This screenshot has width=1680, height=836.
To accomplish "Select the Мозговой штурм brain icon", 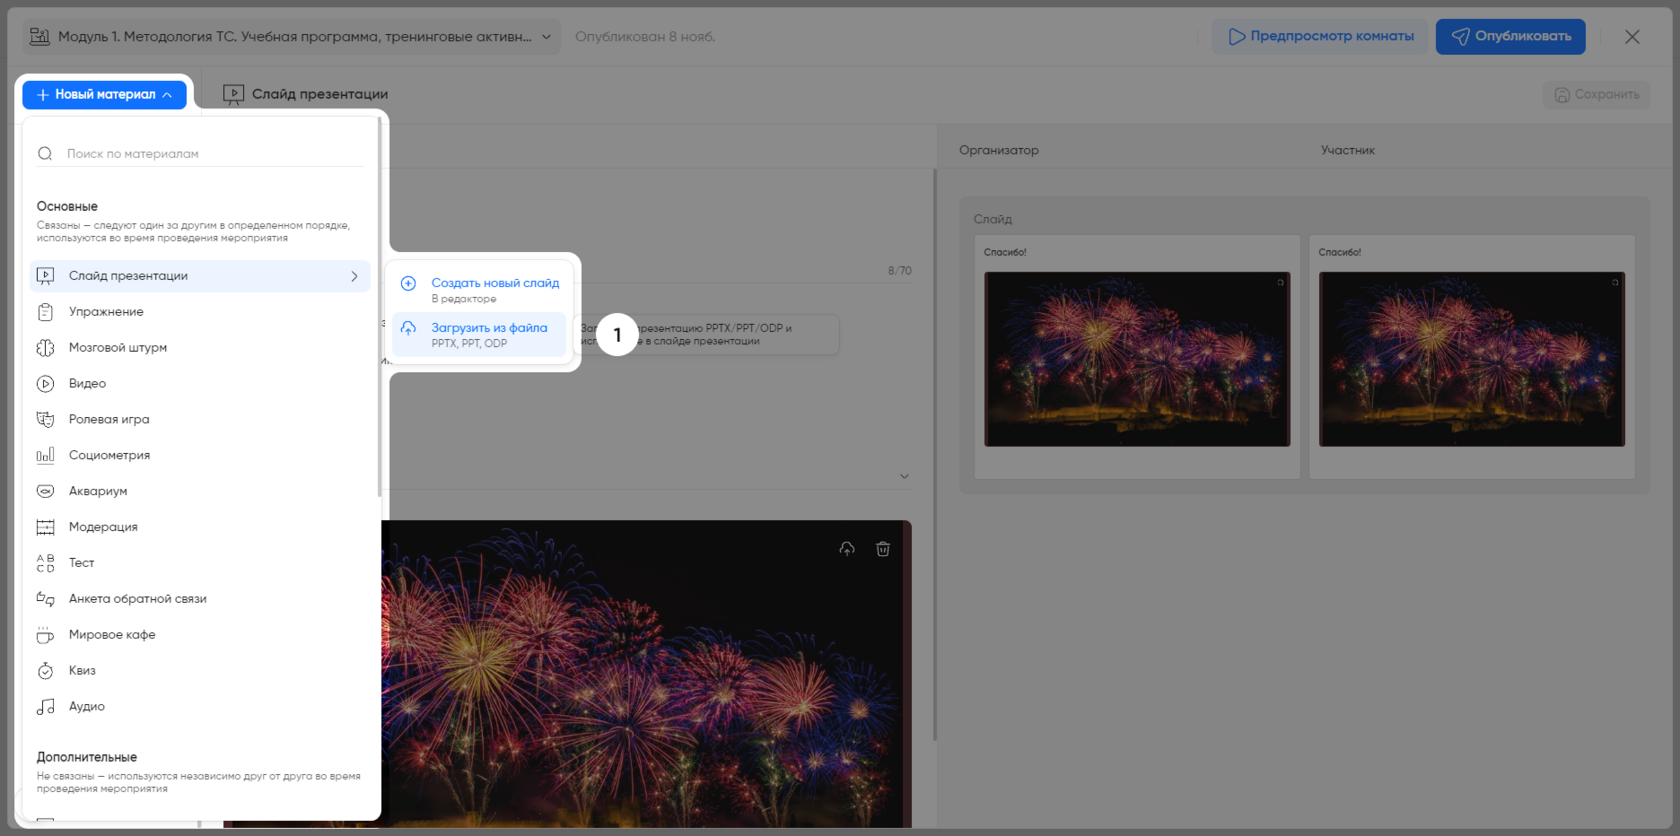I will pos(45,348).
